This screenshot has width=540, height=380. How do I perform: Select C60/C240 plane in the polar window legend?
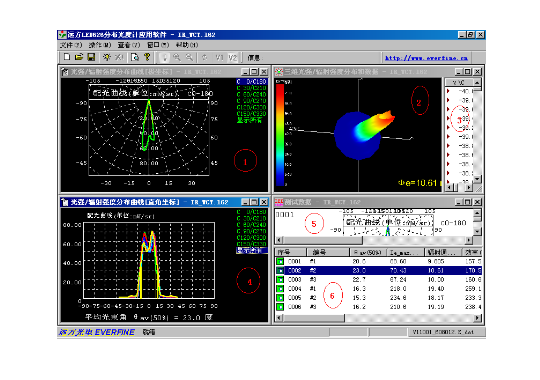coord(252,94)
